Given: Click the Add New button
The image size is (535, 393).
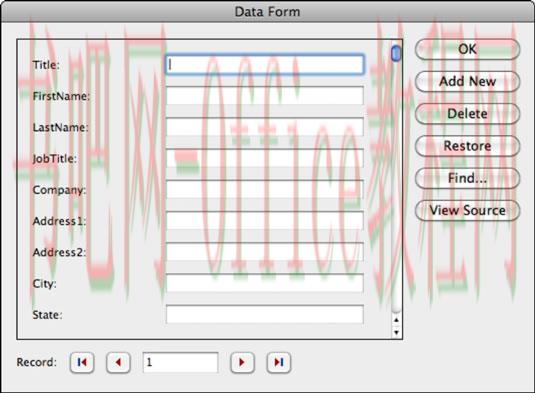Looking at the screenshot, I should (x=467, y=81).
